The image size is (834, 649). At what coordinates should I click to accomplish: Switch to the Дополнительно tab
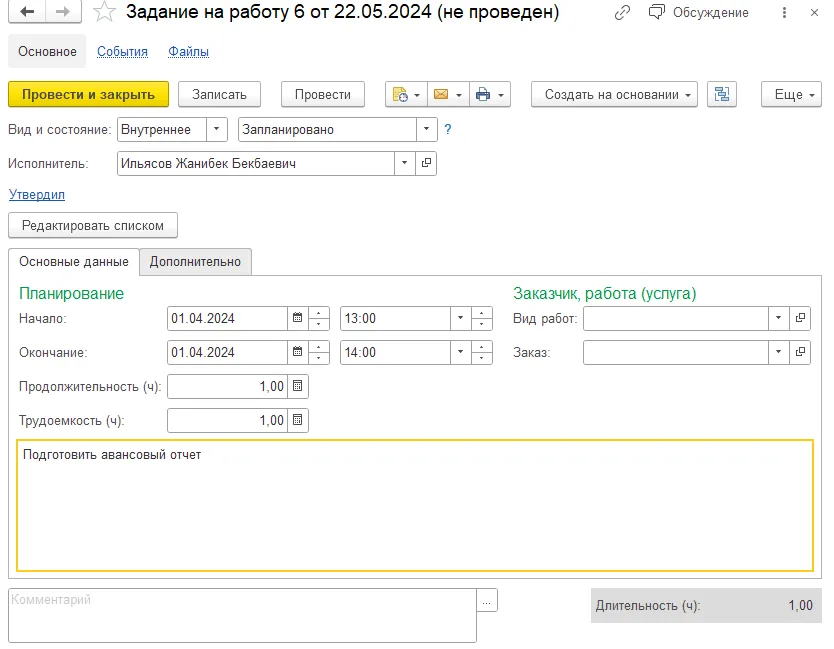(195, 262)
